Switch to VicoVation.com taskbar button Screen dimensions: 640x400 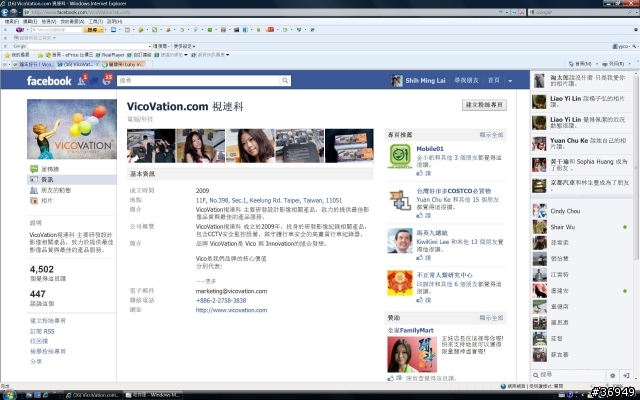[x=93, y=395]
